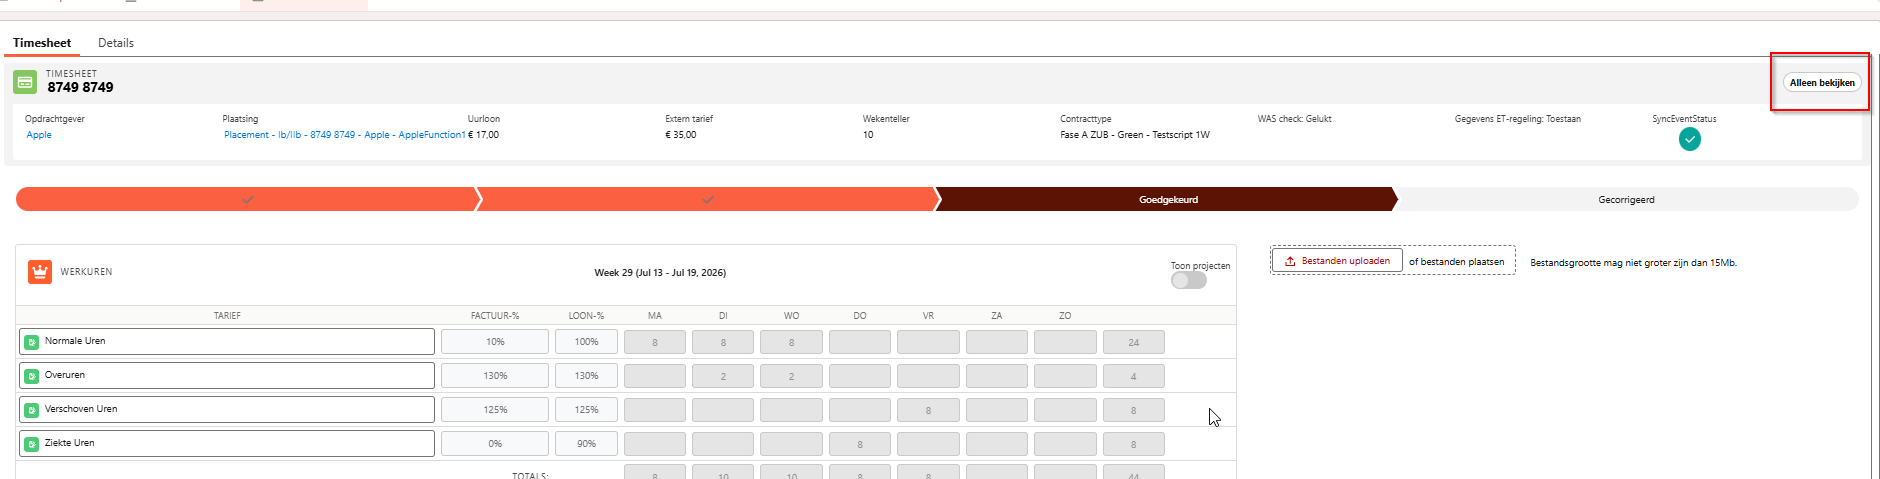1880x479 pixels.
Task: Open the Timesheet tab
Action: point(42,43)
